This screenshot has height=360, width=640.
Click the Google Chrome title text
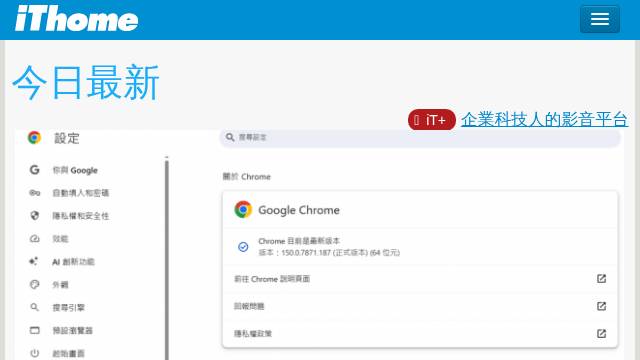coord(299,210)
